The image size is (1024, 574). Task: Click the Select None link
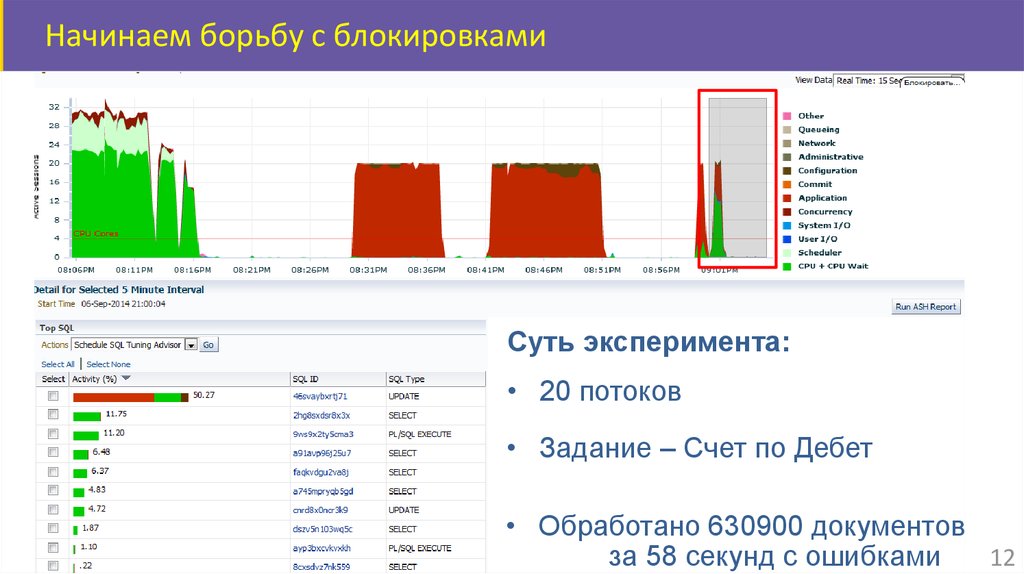108,364
